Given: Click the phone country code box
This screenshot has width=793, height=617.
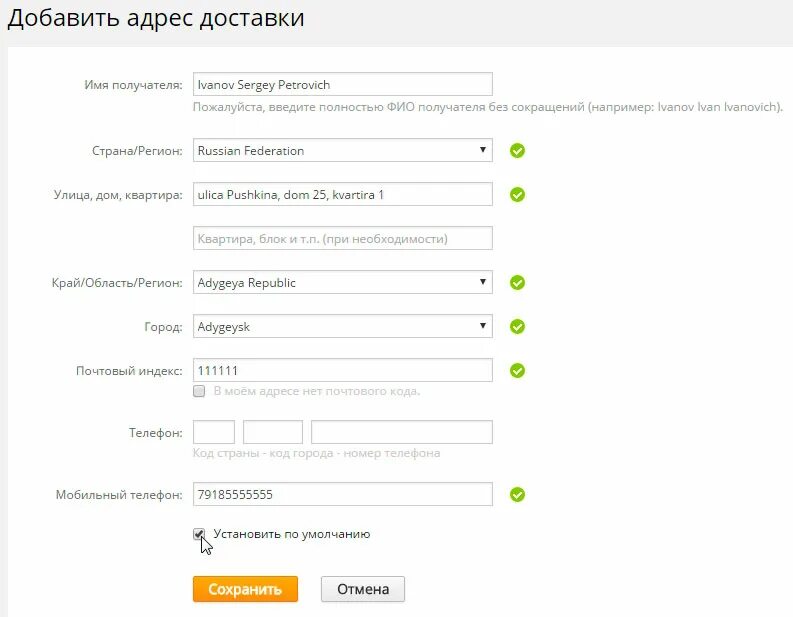Looking at the screenshot, I should pos(214,432).
